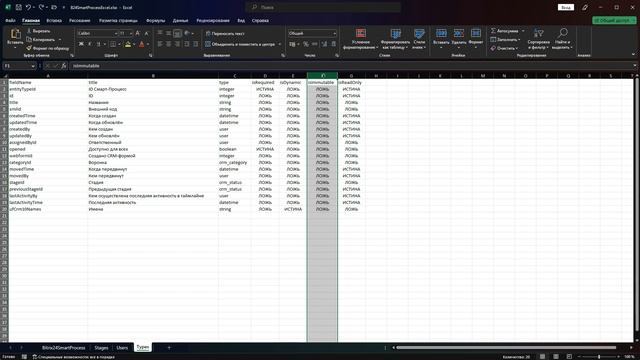Click the Redo arrow in title bar

41,7
